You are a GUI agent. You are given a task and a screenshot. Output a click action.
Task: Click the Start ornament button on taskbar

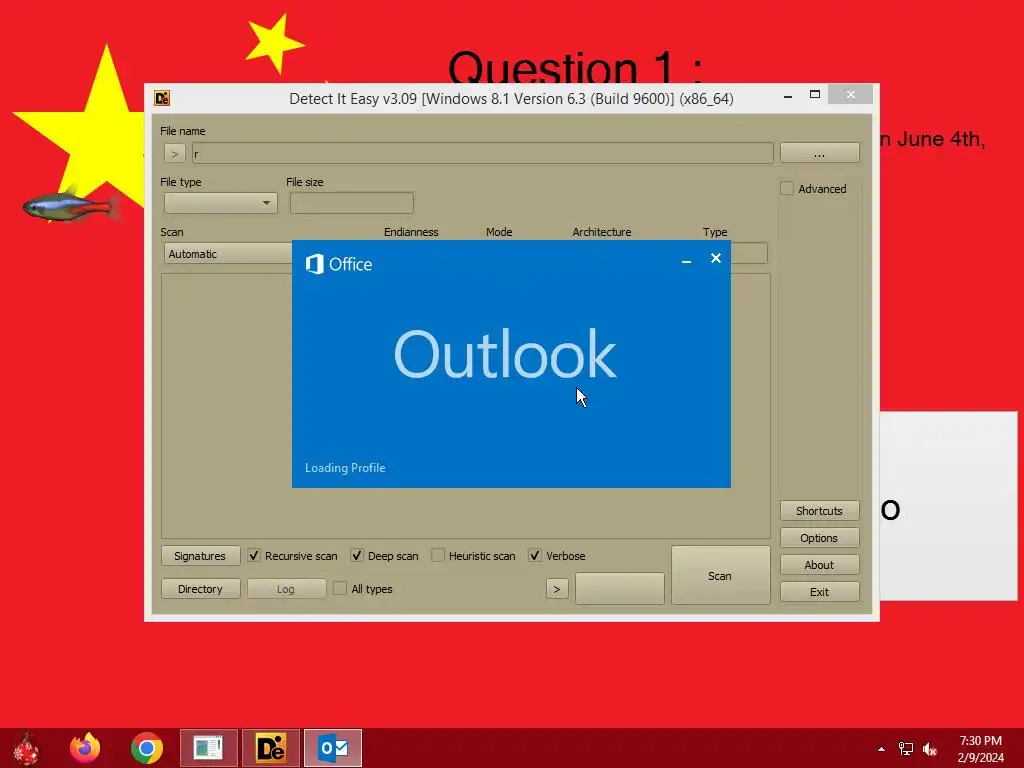pos(26,748)
